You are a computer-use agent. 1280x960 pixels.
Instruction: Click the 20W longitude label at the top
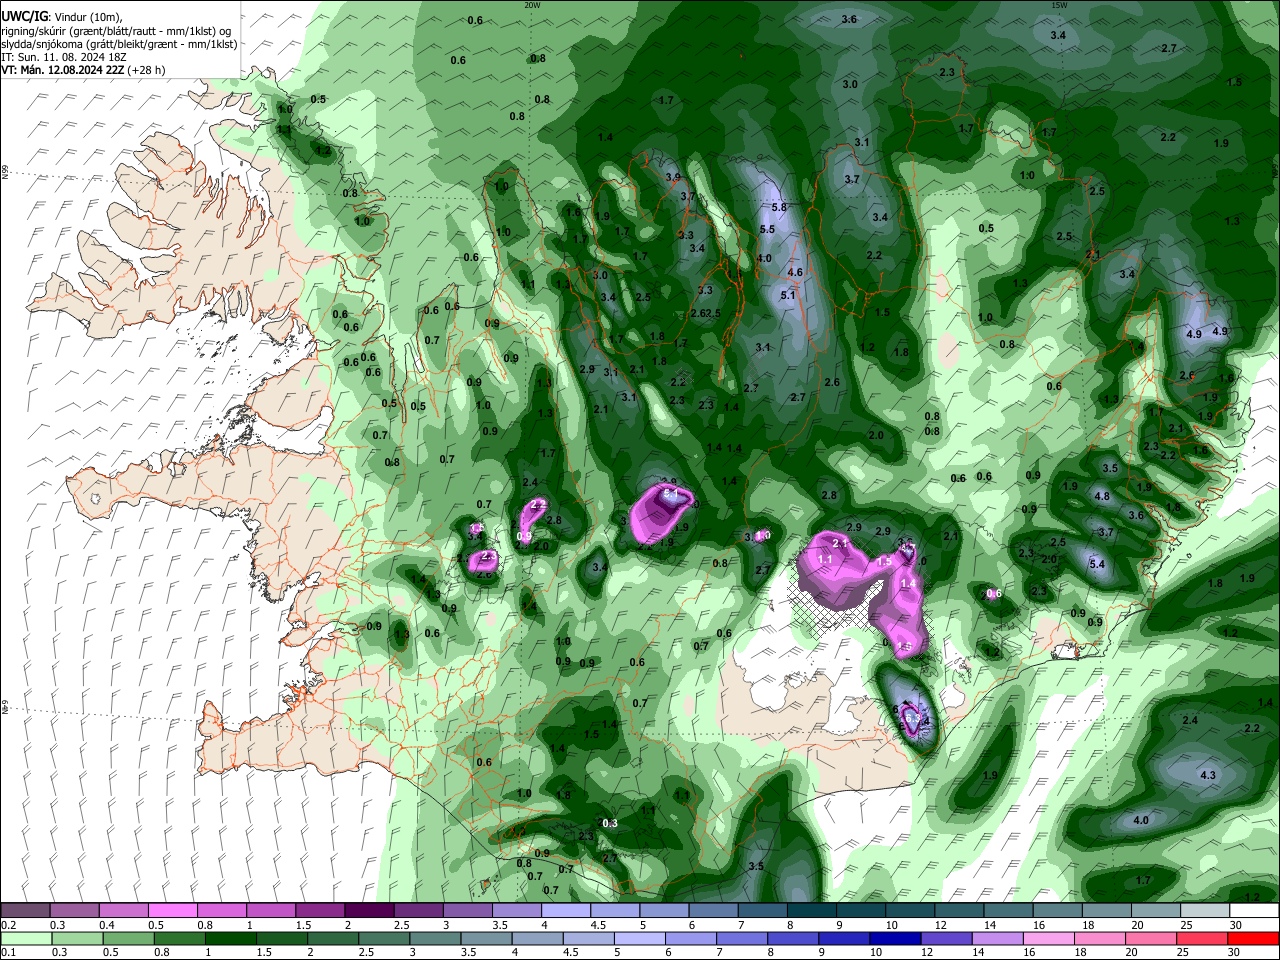533,5
